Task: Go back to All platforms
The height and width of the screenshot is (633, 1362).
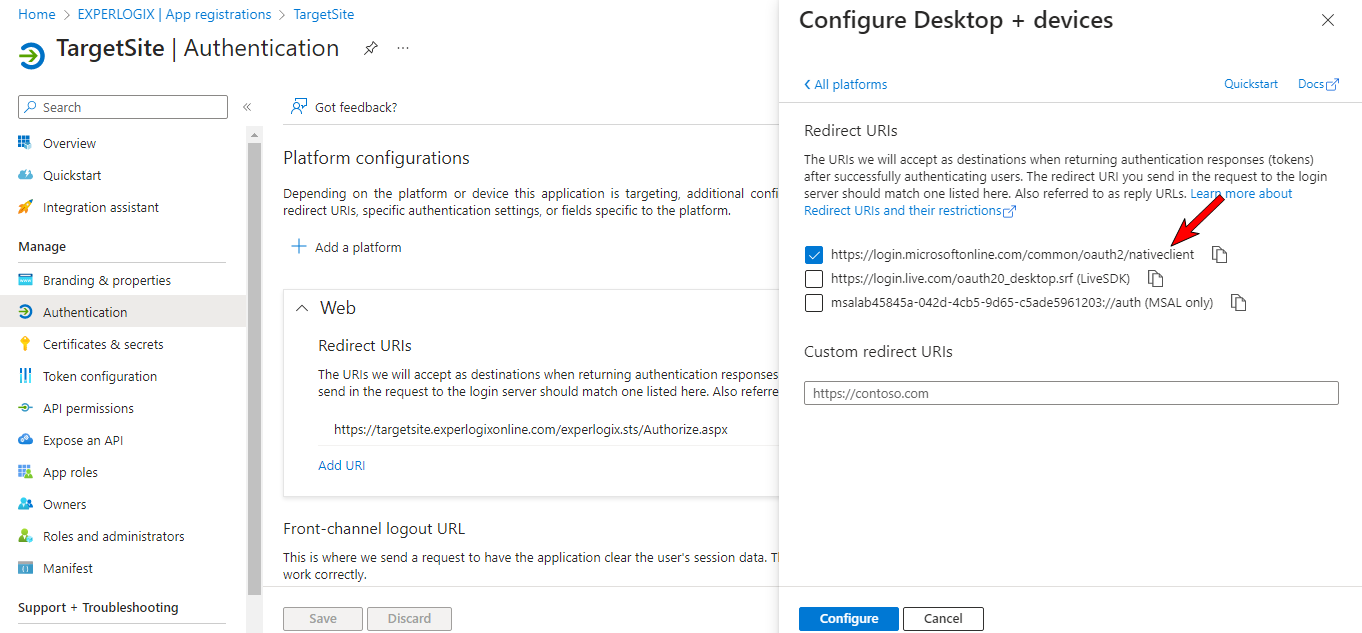Action: 845,84
